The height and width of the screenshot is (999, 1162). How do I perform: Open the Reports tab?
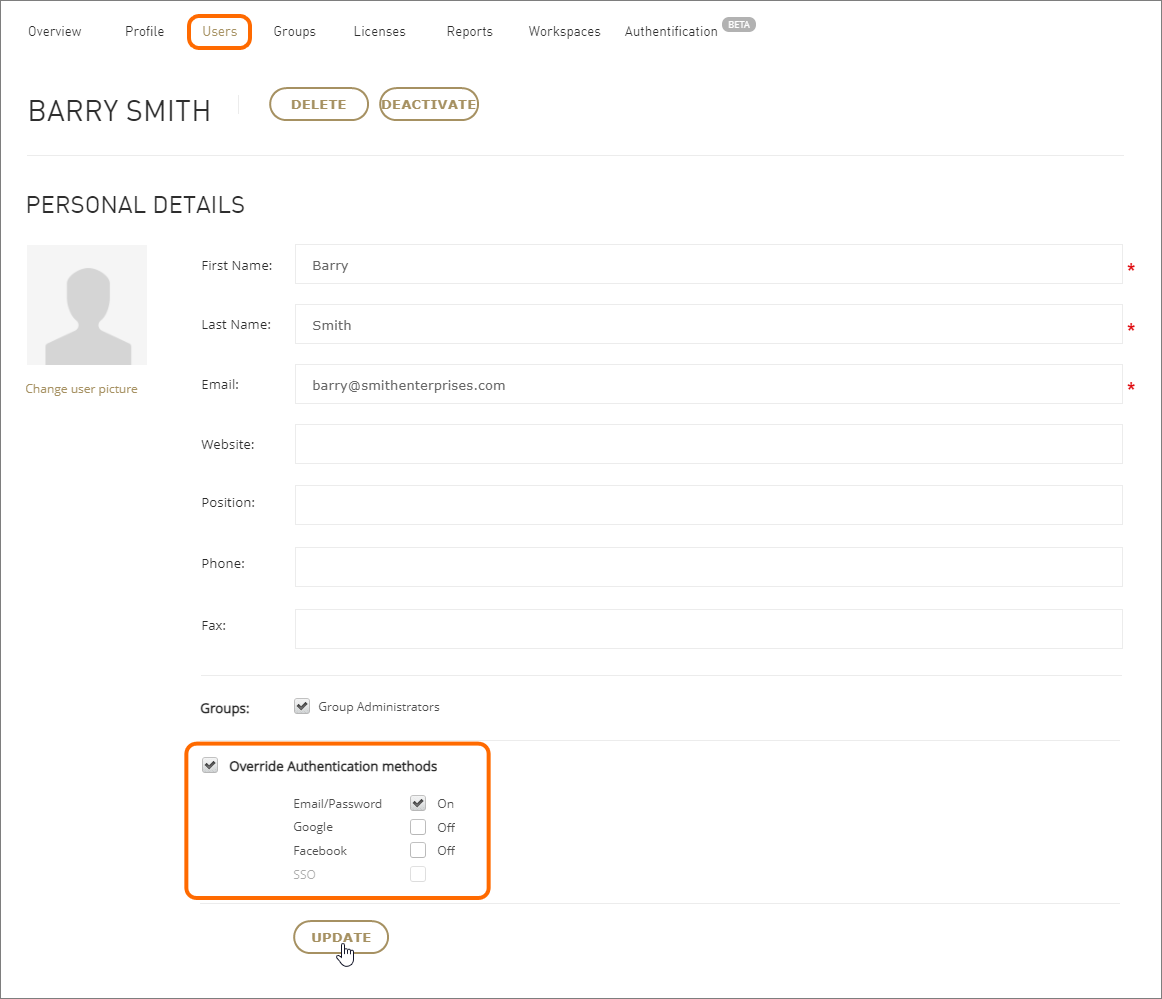click(x=469, y=32)
